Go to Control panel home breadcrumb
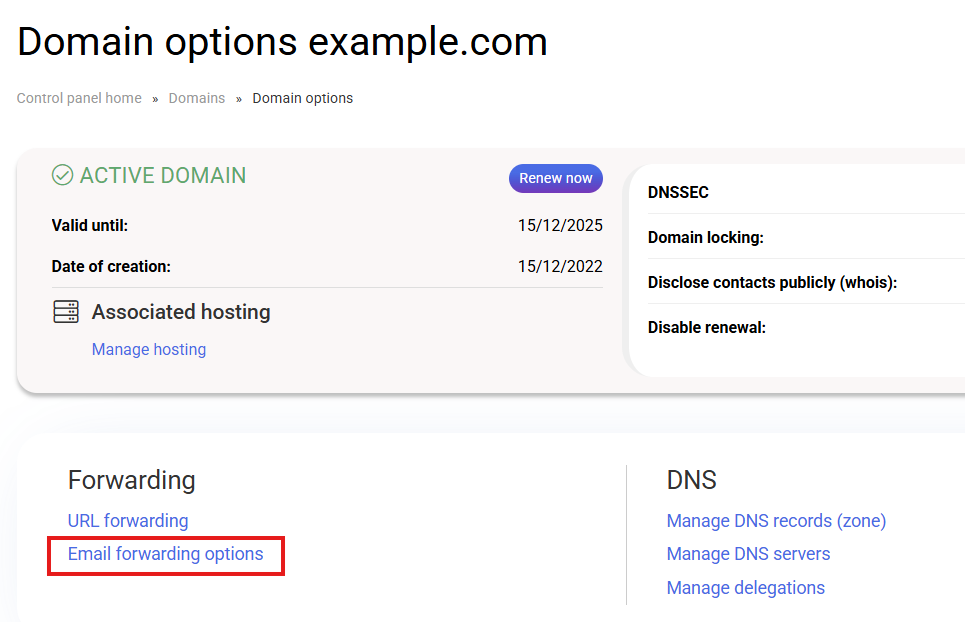 click(x=79, y=98)
